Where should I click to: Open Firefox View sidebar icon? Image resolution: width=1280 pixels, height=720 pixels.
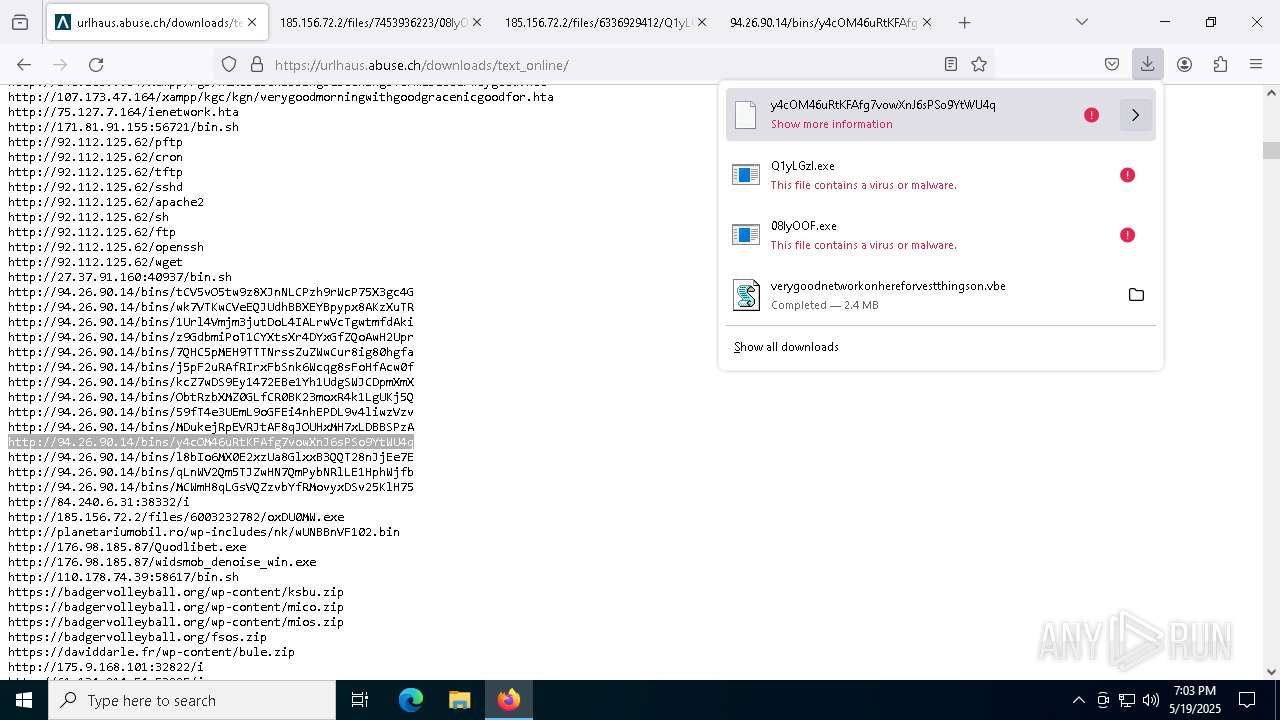click(20, 22)
